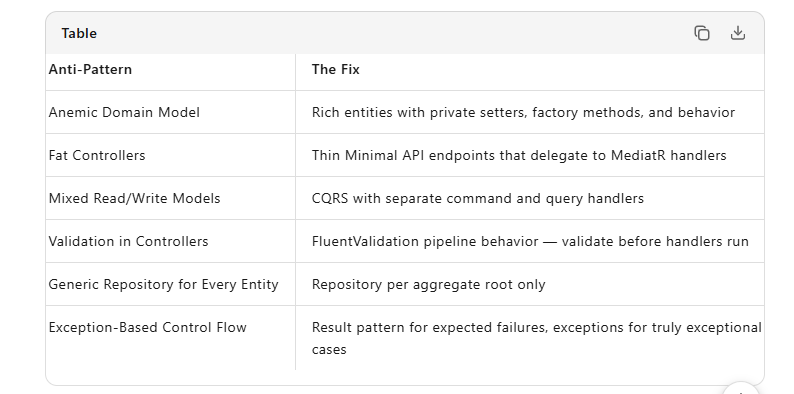Copy the table using the copy icon
This screenshot has width=794, height=394.
point(702,33)
